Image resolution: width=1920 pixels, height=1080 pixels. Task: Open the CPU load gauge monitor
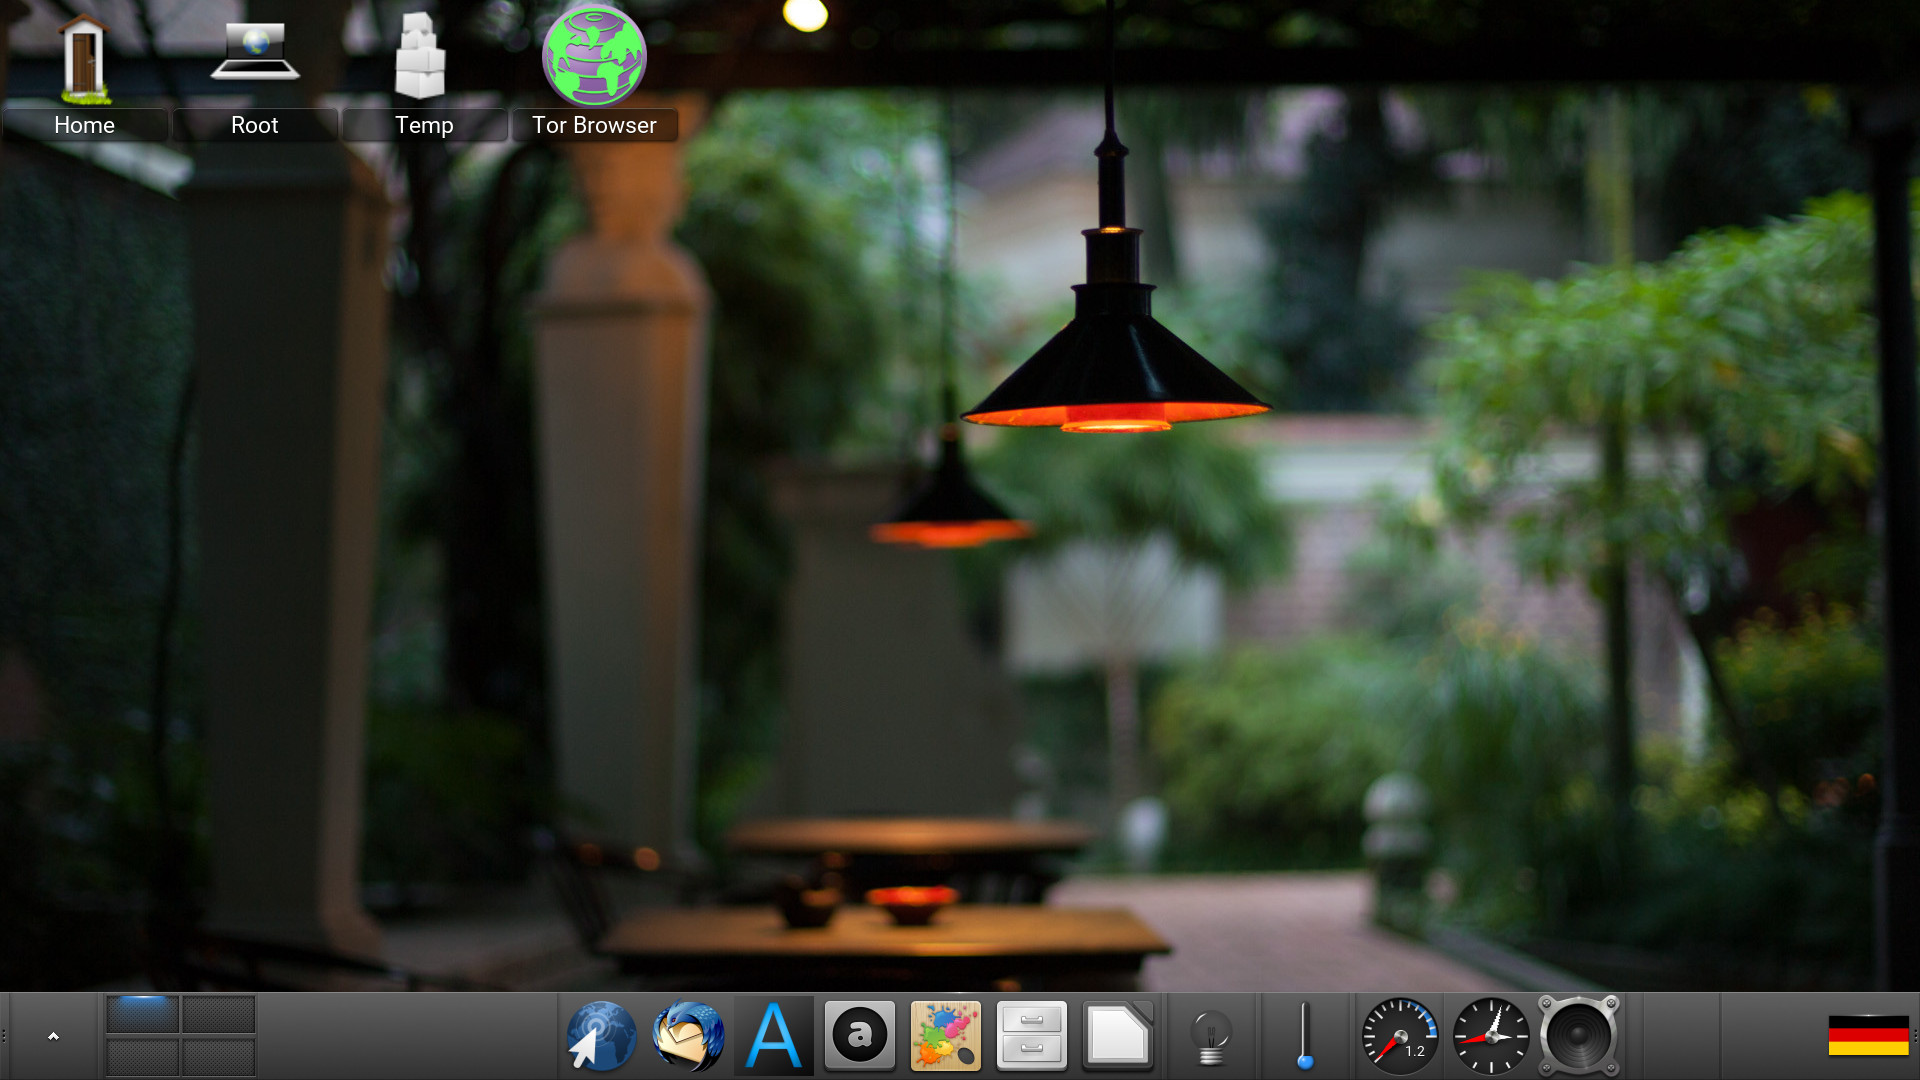pyautogui.click(x=1399, y=1036)
